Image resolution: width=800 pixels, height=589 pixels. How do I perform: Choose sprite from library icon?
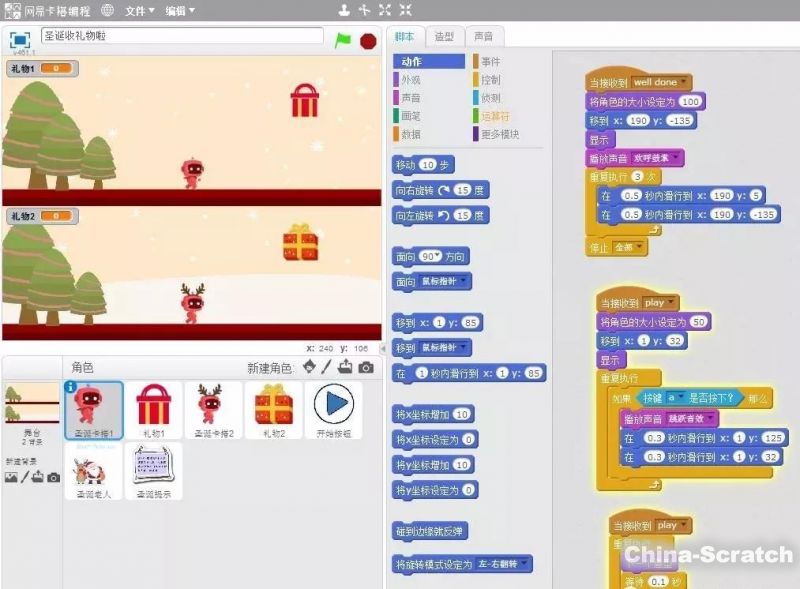tap(309, 367)
